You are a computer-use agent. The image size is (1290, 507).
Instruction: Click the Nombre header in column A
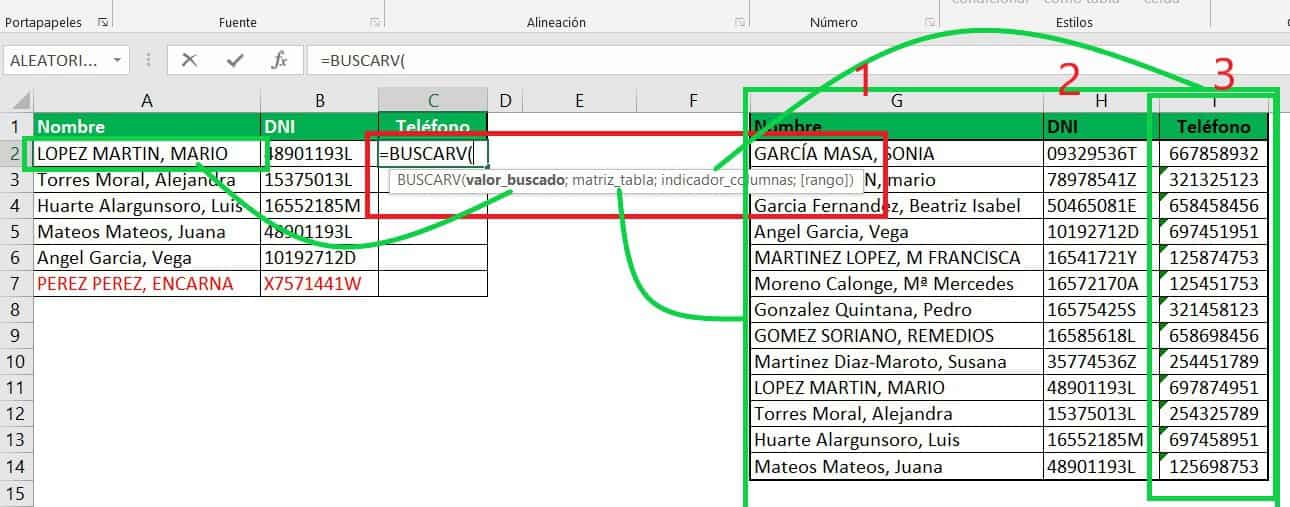[147, 127]
